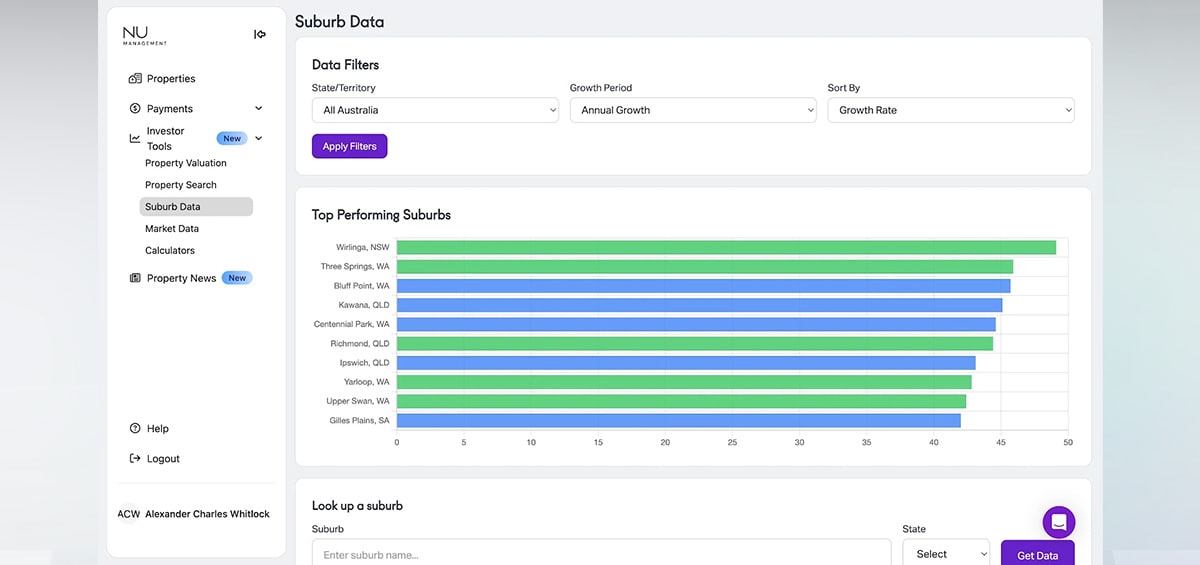Click the Help question mark icon
Viewport: 1200px width, 565px height.
click(135, 428)
